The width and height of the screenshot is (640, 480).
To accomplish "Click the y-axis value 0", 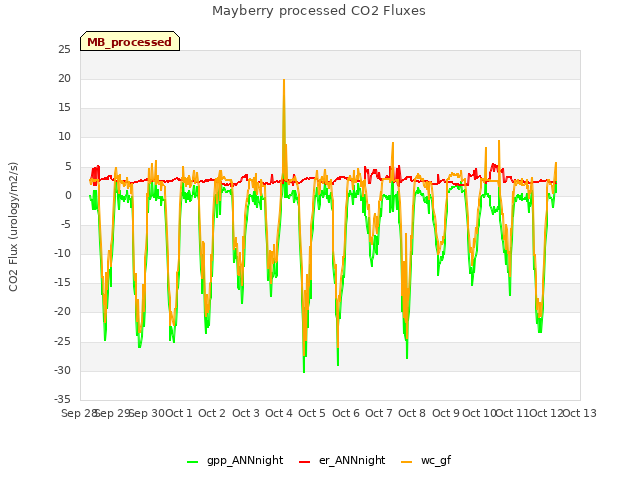I will [x=68, y=196].
